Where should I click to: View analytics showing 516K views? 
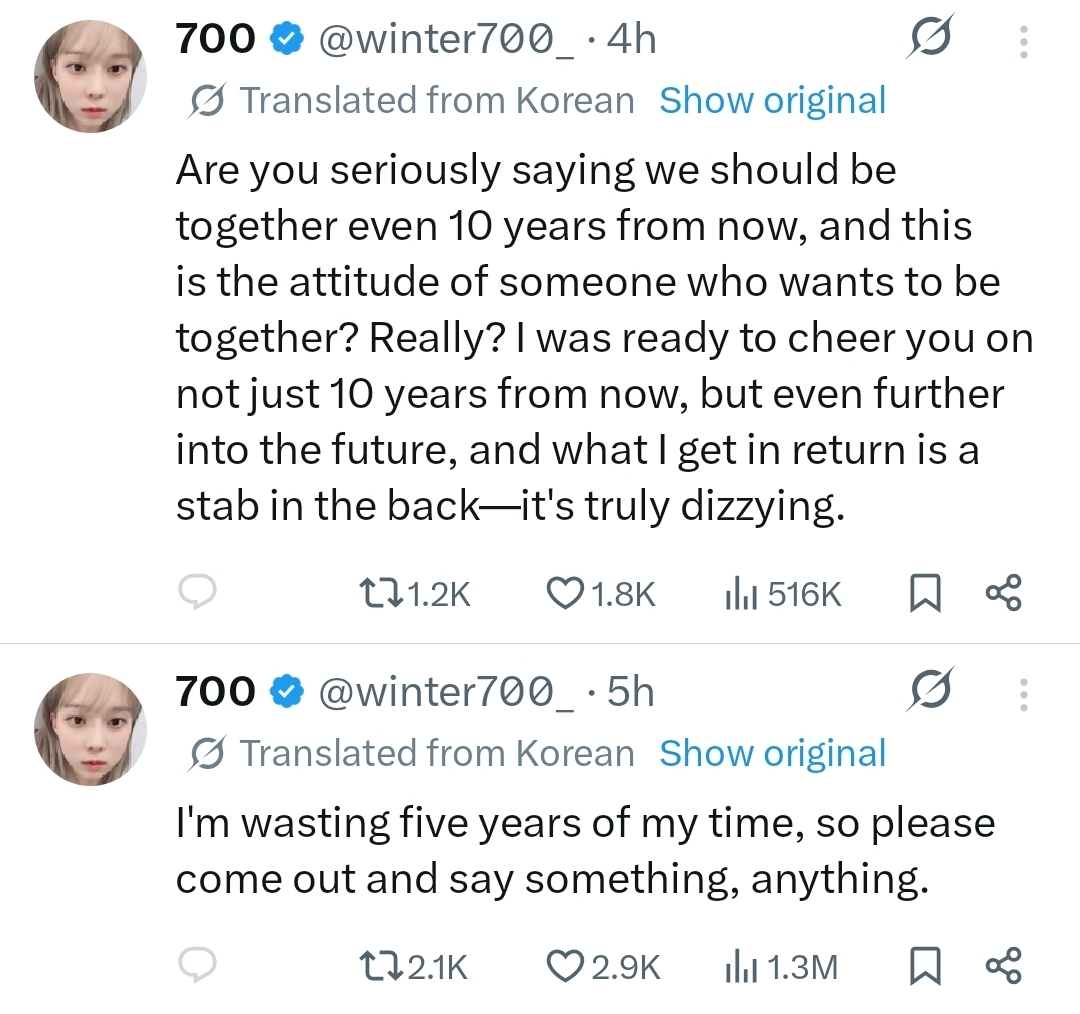point(782,594)
